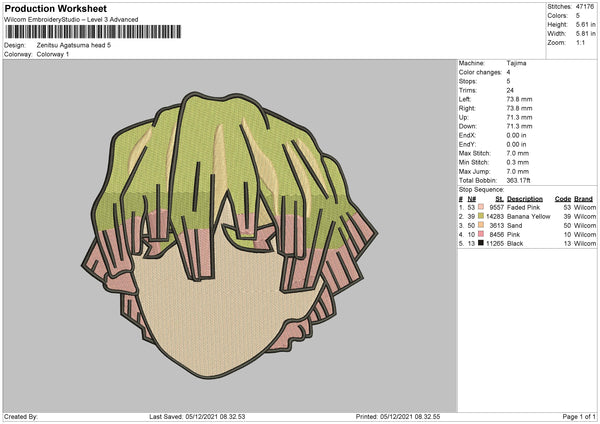Click the Trims value '24'
Screen dimensions: 600x424
510,90
